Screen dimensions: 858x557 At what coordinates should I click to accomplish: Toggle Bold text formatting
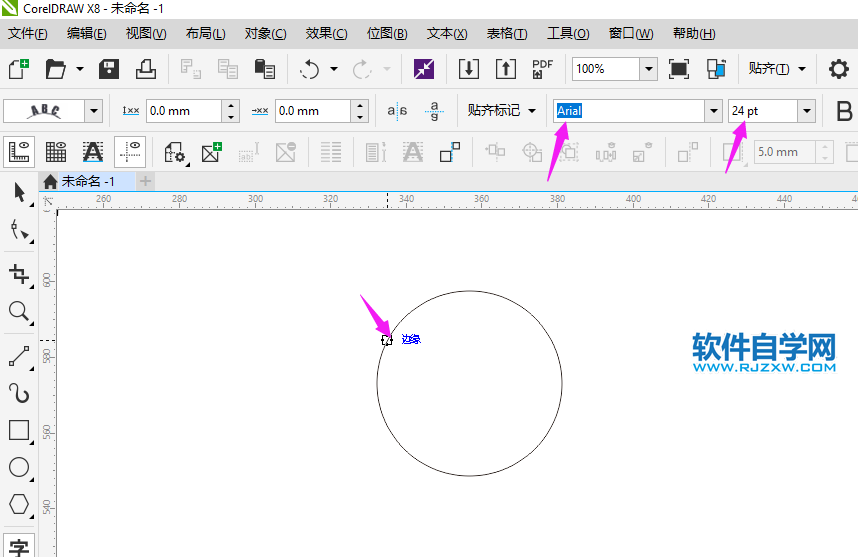pos(843,111)
